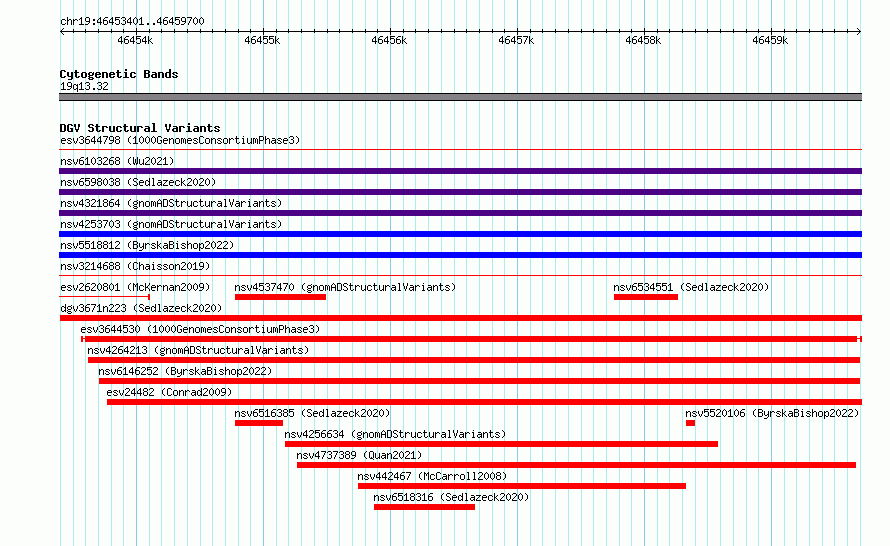Select the red bar under dgv3671n223
This screenshot has height=546, width=890.
point(461,318)
